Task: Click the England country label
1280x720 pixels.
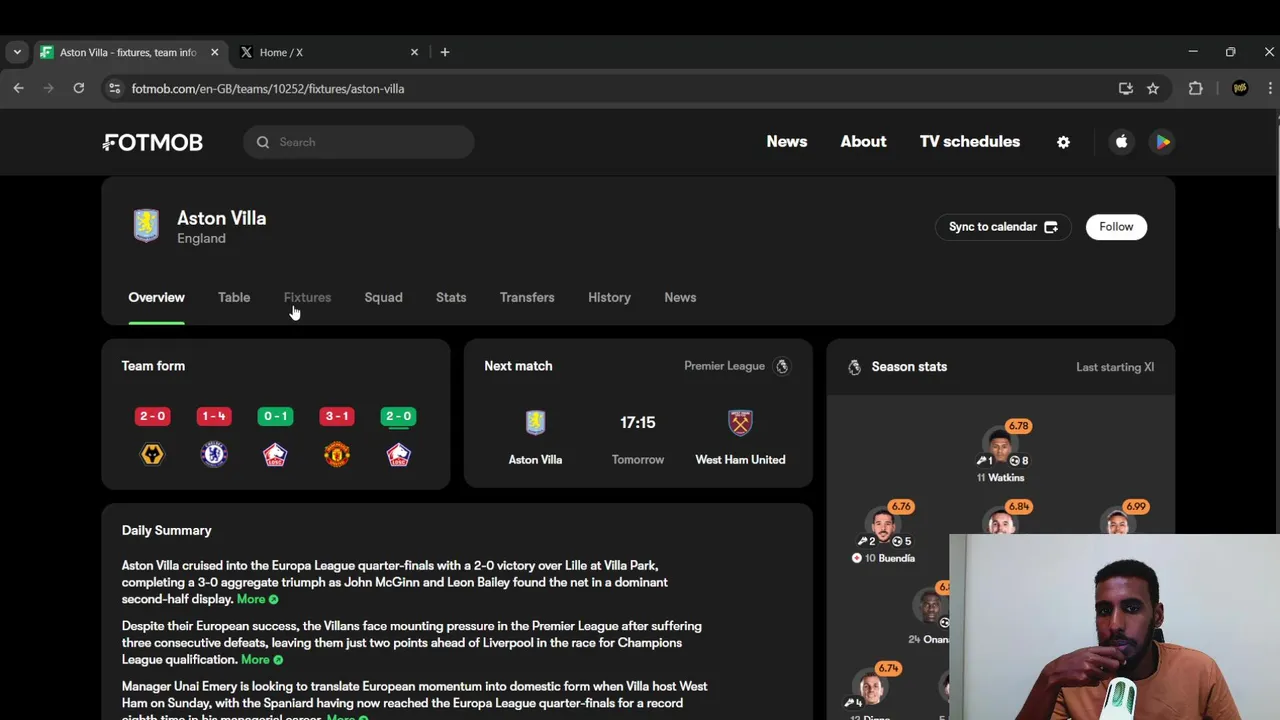Action: [x=201, y=238]
